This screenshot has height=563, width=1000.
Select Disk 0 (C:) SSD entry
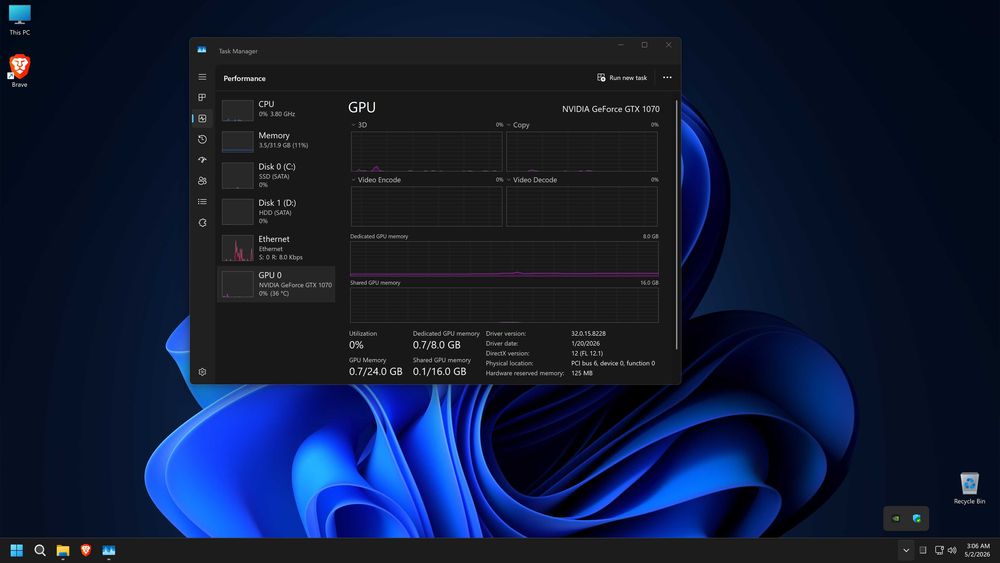click(276, 175)
